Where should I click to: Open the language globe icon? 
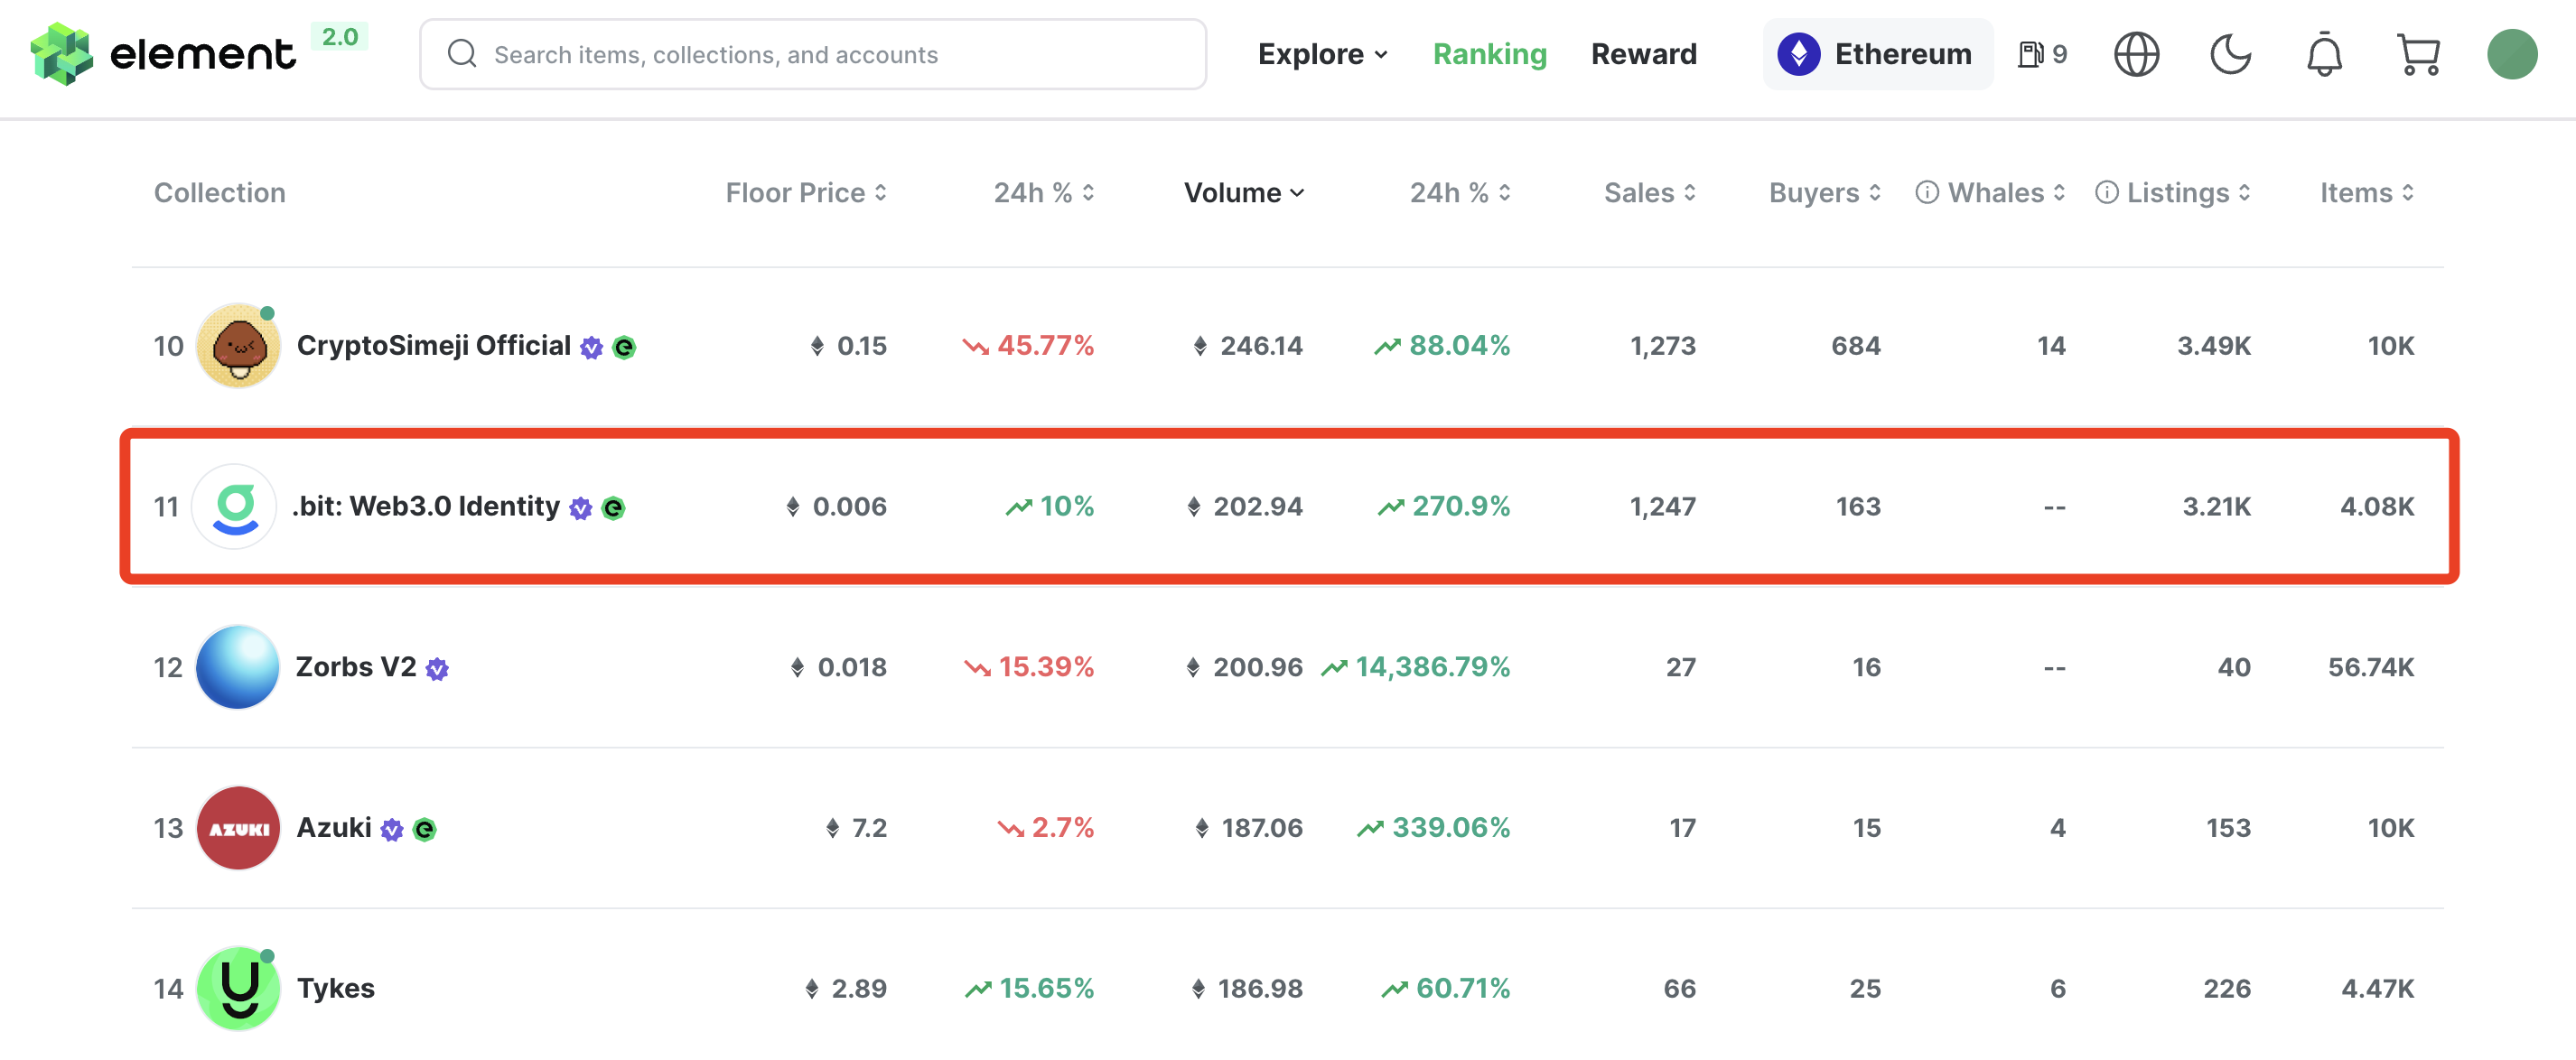tap(2136, 54)
